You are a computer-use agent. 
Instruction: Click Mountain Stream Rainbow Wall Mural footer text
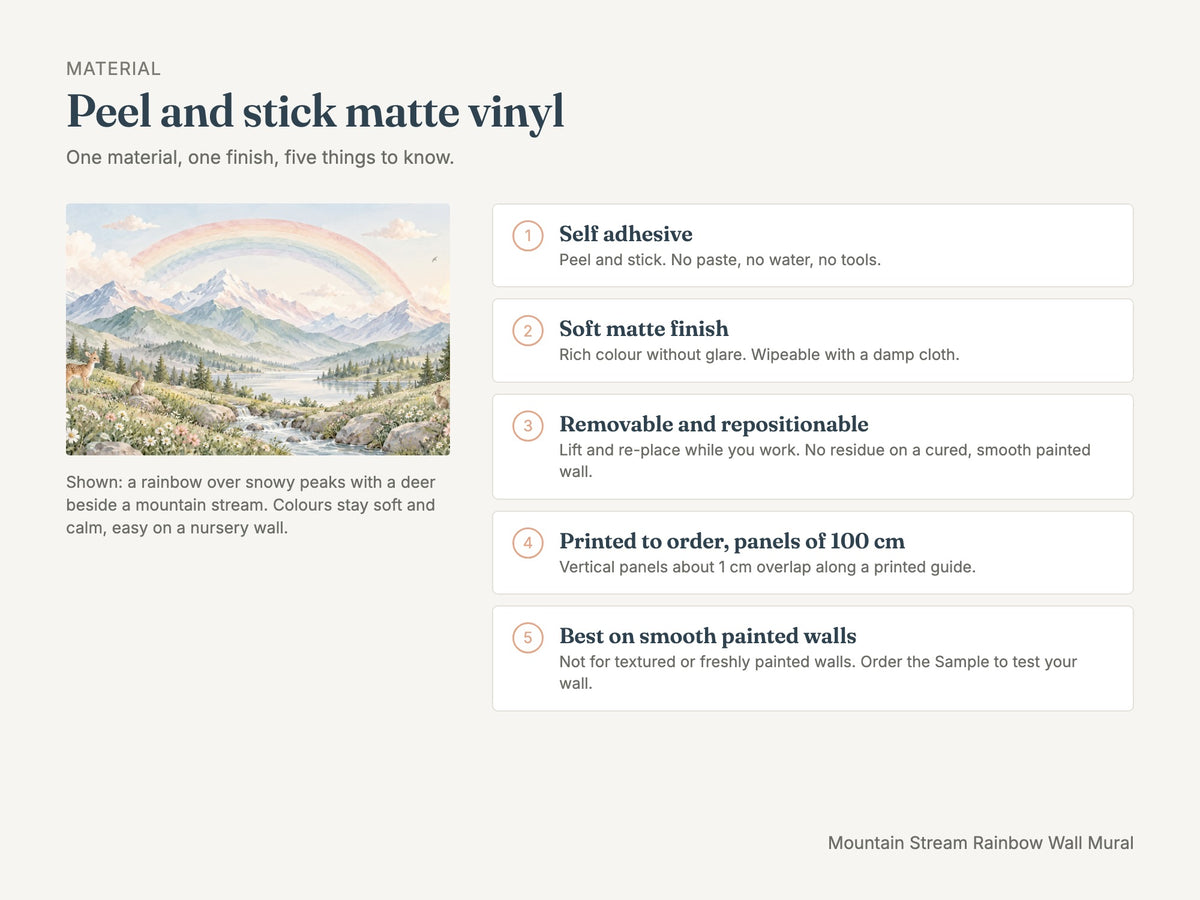click(x=981, y=843)
